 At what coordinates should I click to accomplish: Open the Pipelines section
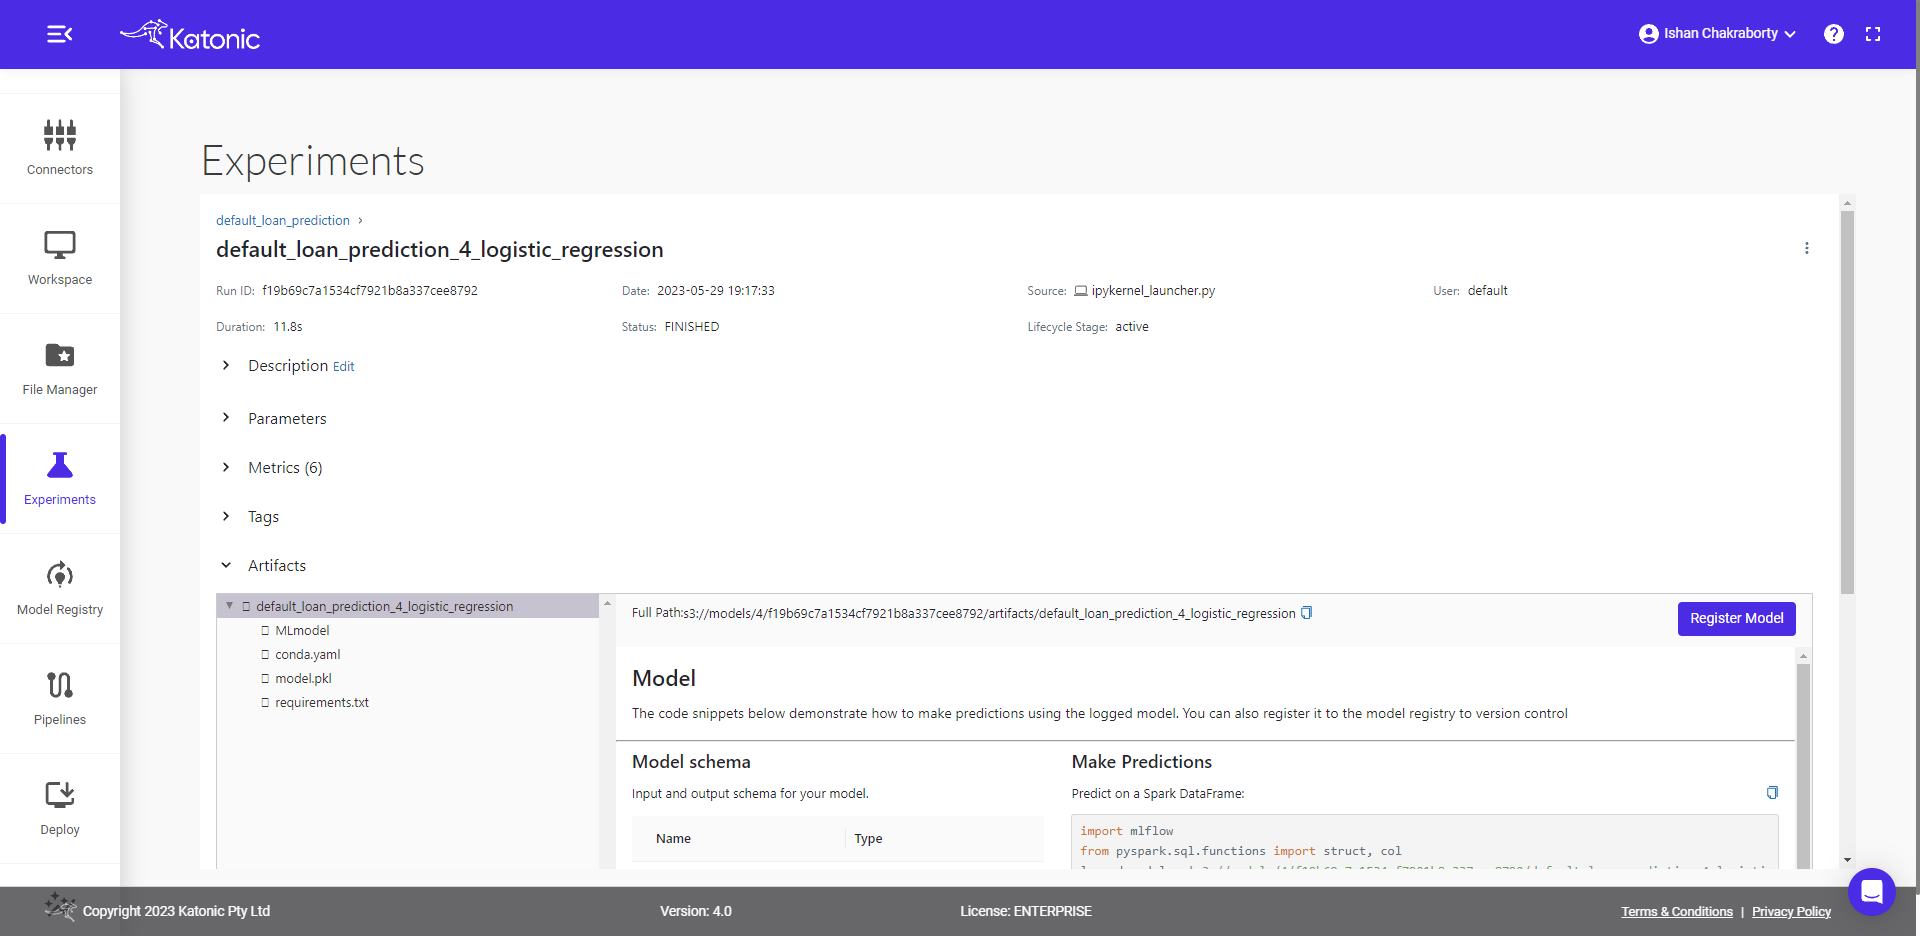pos(60,698)
